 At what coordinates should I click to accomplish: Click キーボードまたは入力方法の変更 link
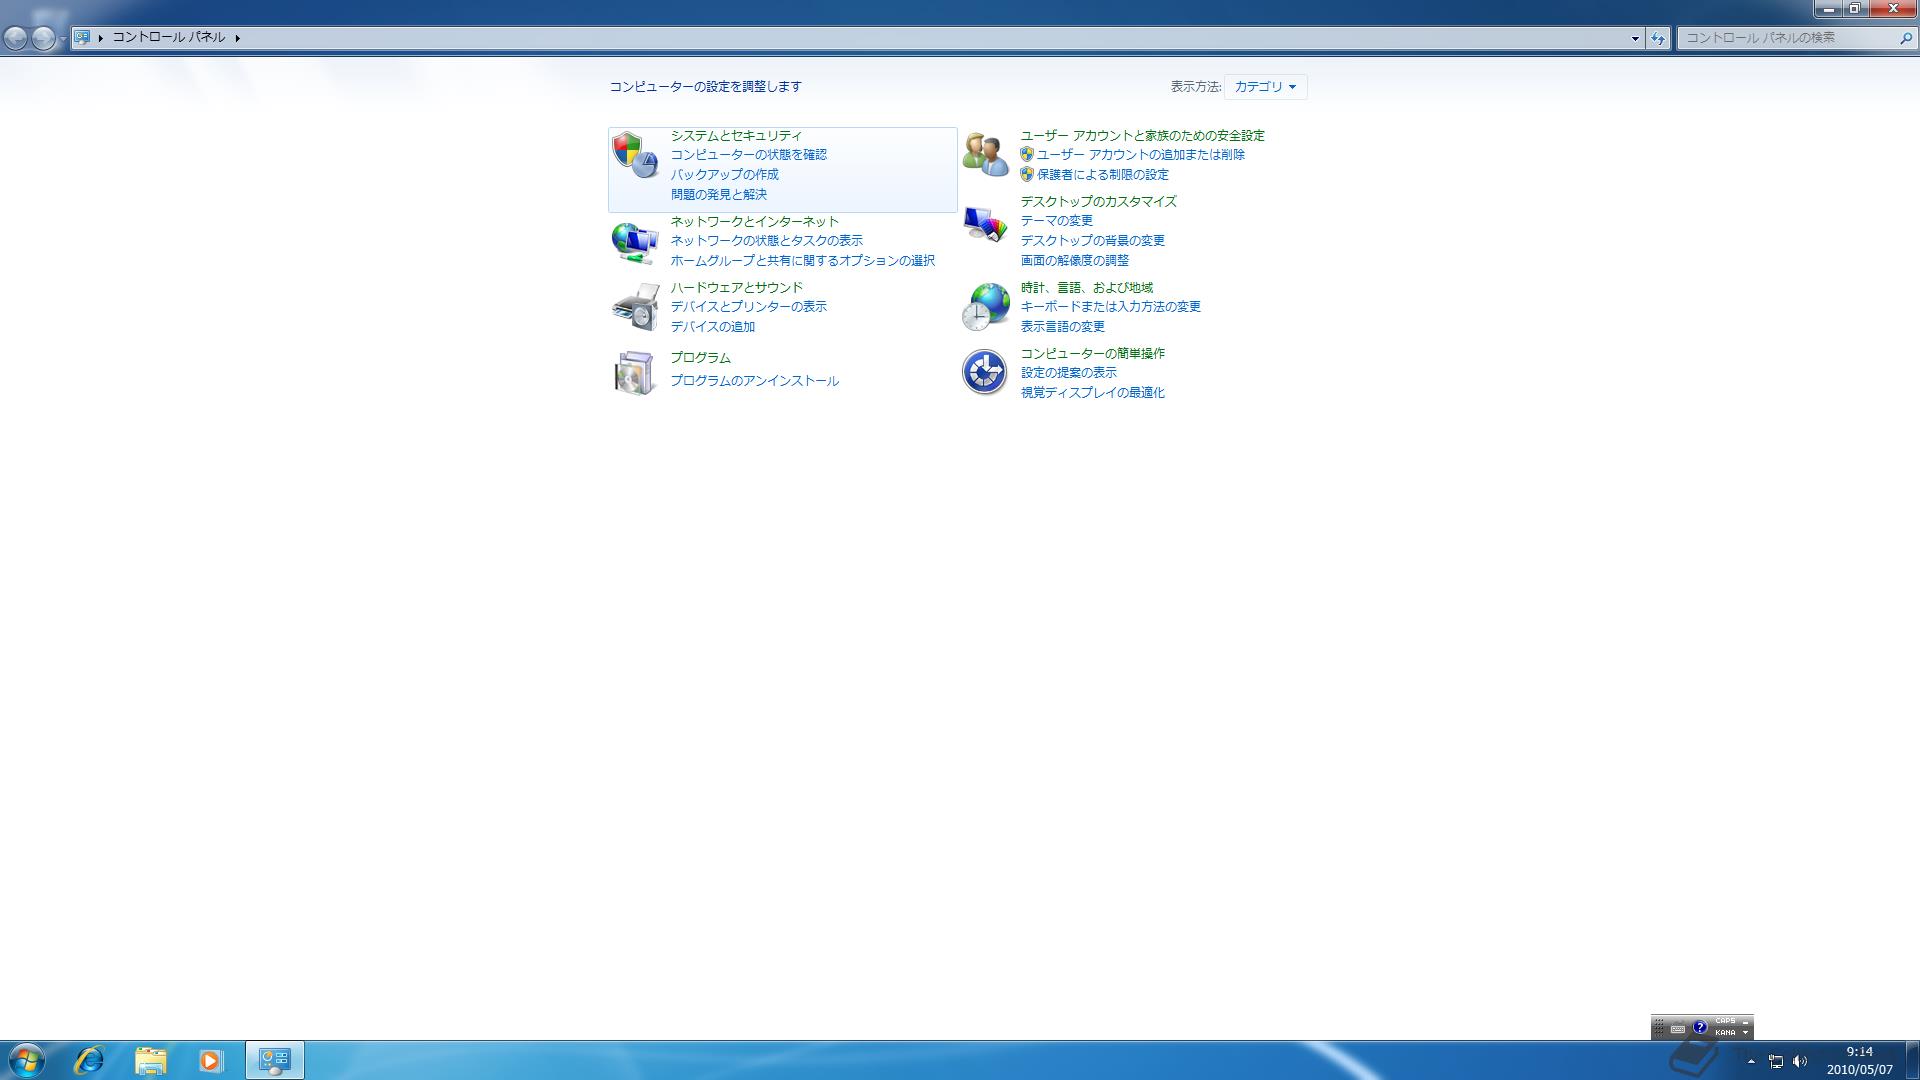pos(1110,306)
